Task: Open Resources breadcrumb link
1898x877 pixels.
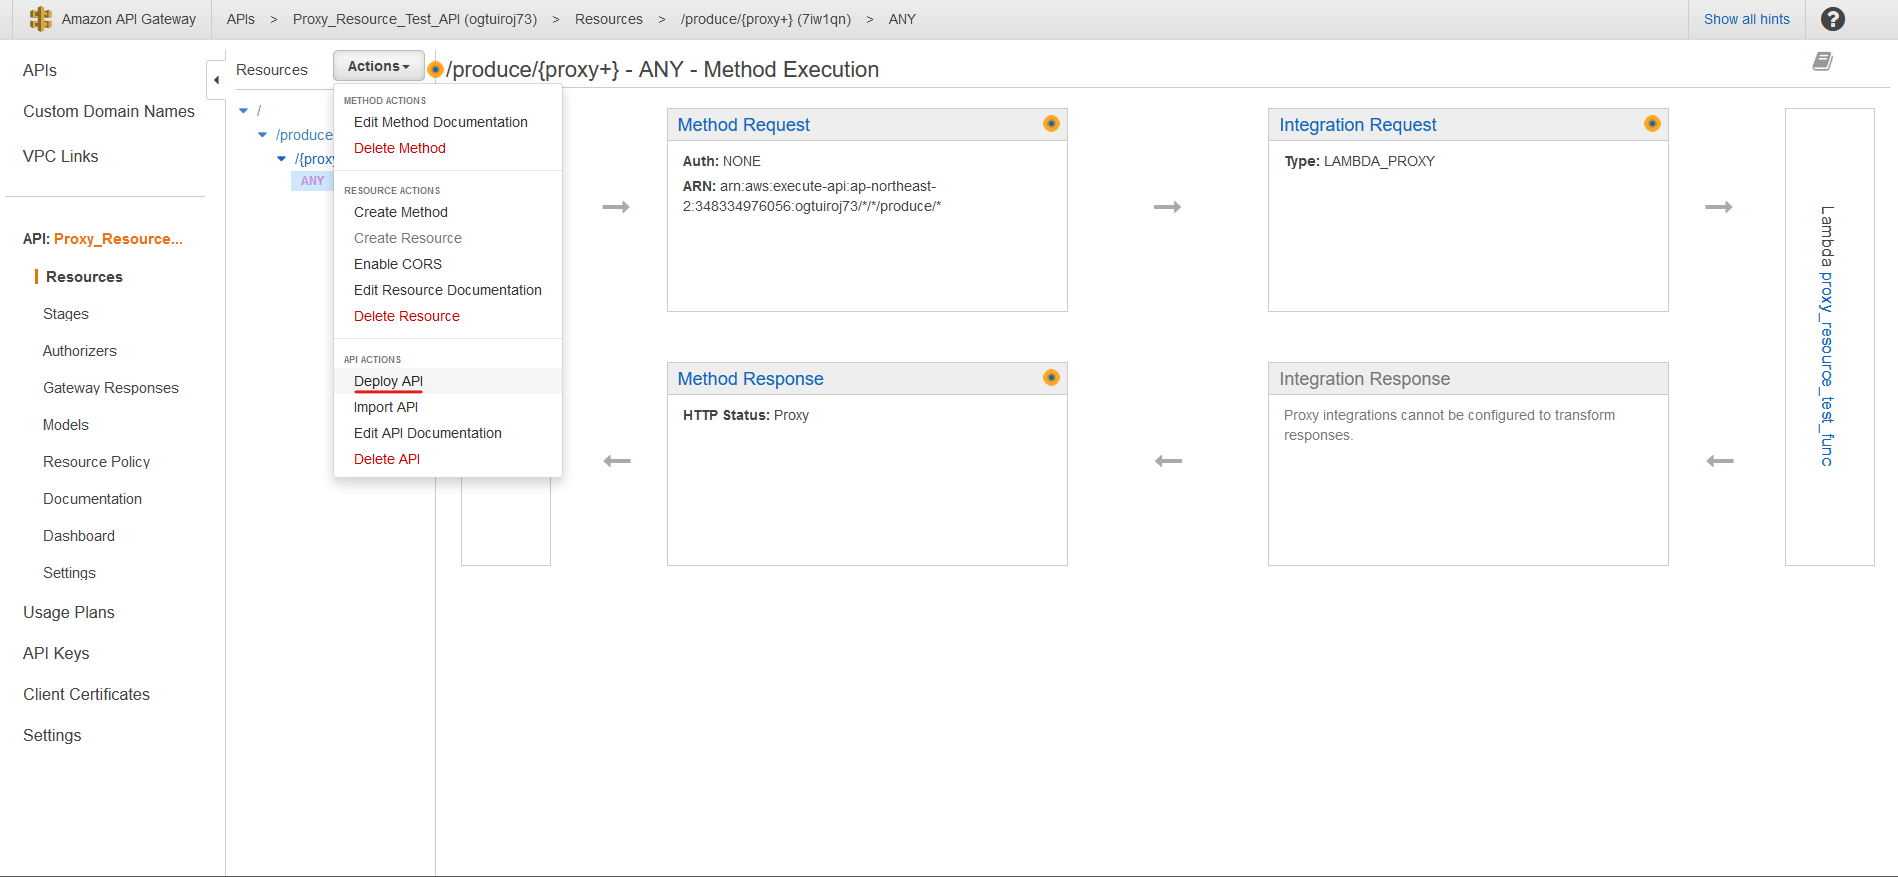Action: [609, 19]
